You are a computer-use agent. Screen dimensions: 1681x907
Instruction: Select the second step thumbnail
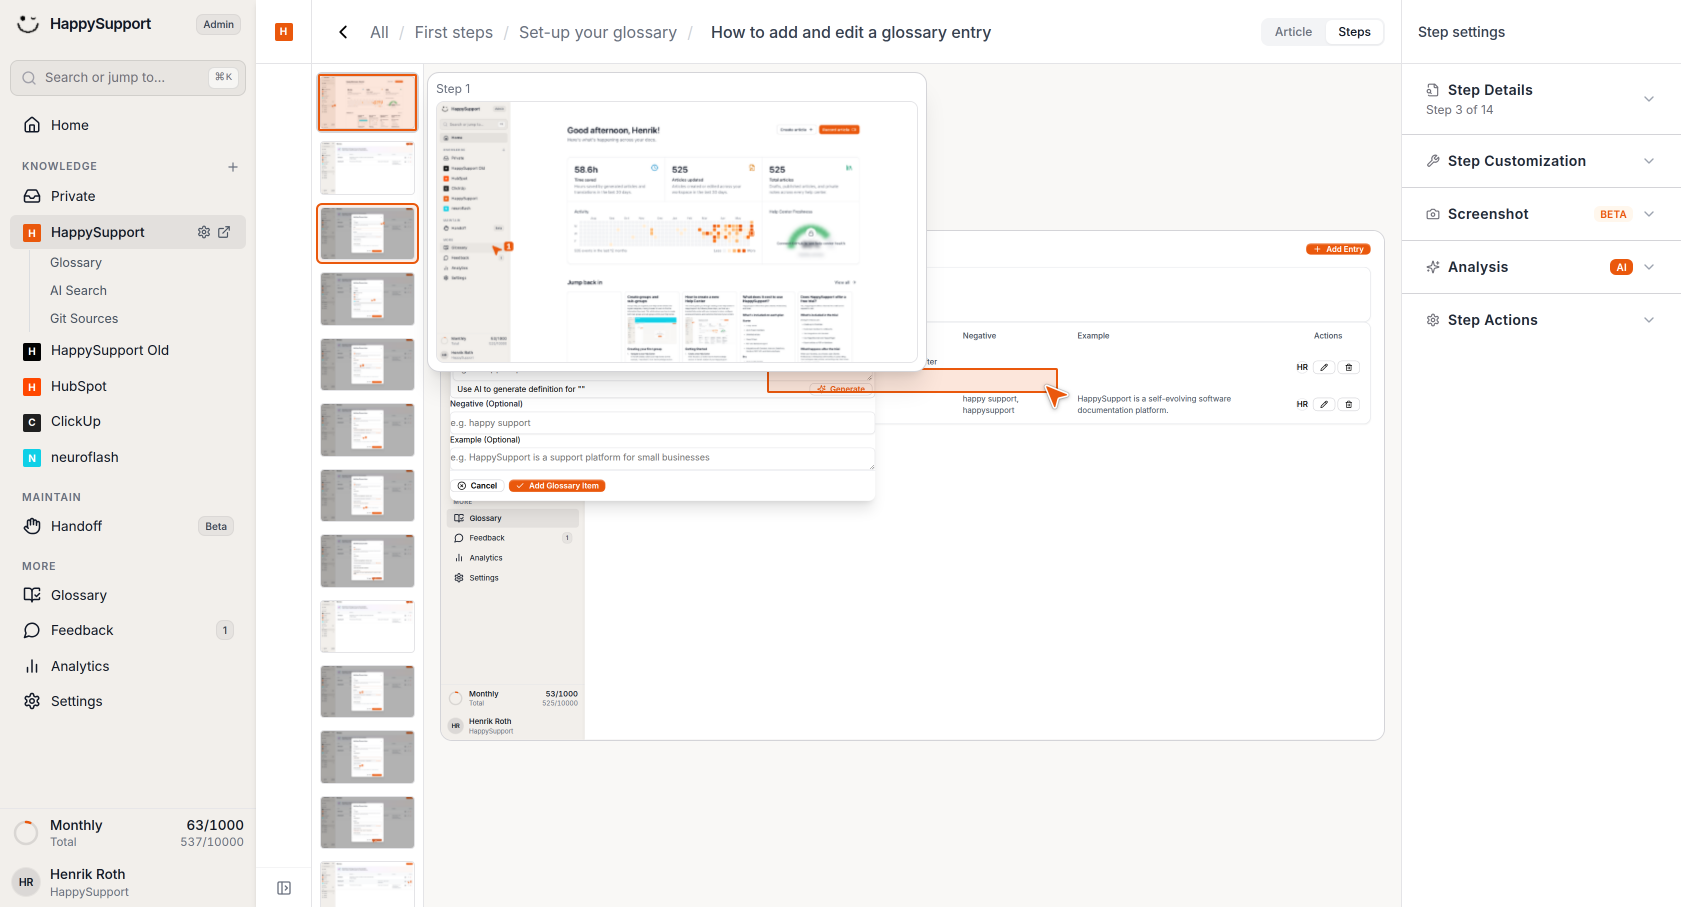(x=367, y=168)
